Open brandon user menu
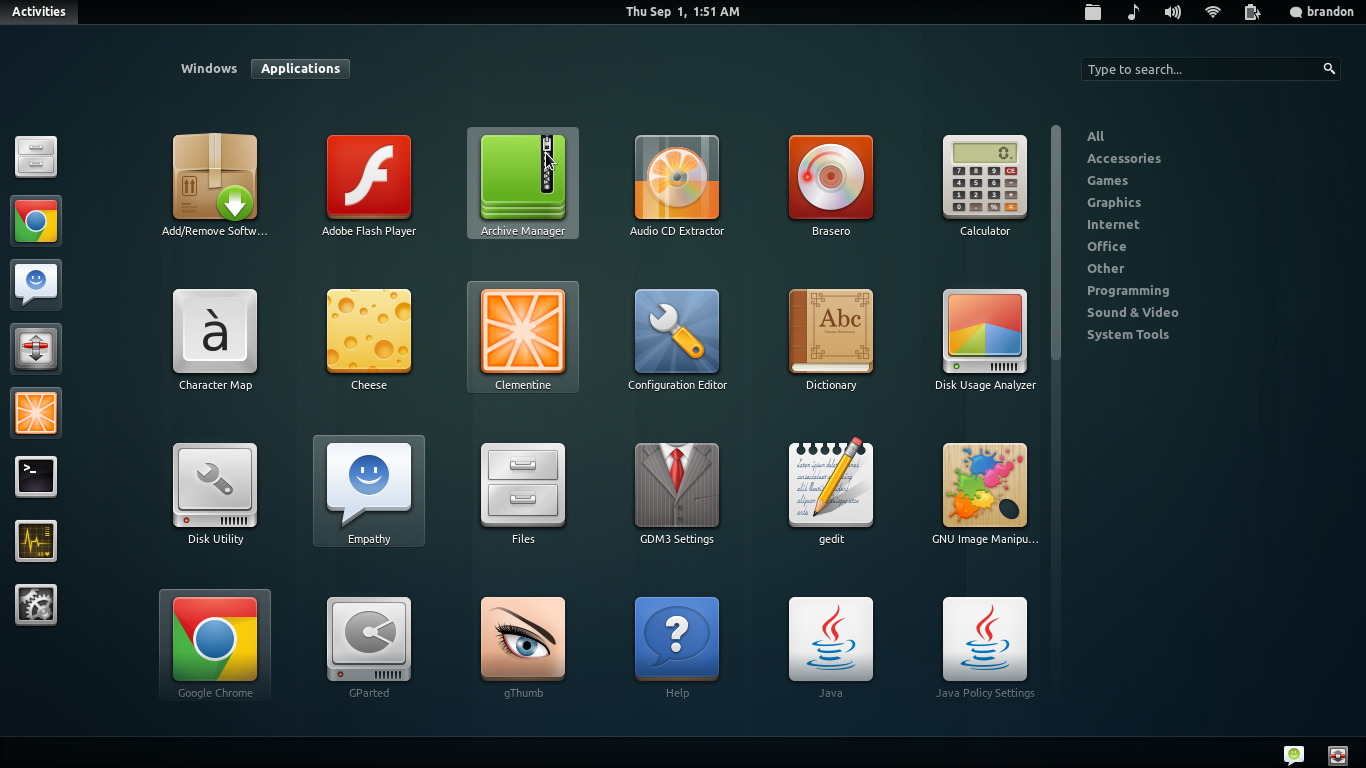The image size is (1366, 768). (x=1322, y=12)
